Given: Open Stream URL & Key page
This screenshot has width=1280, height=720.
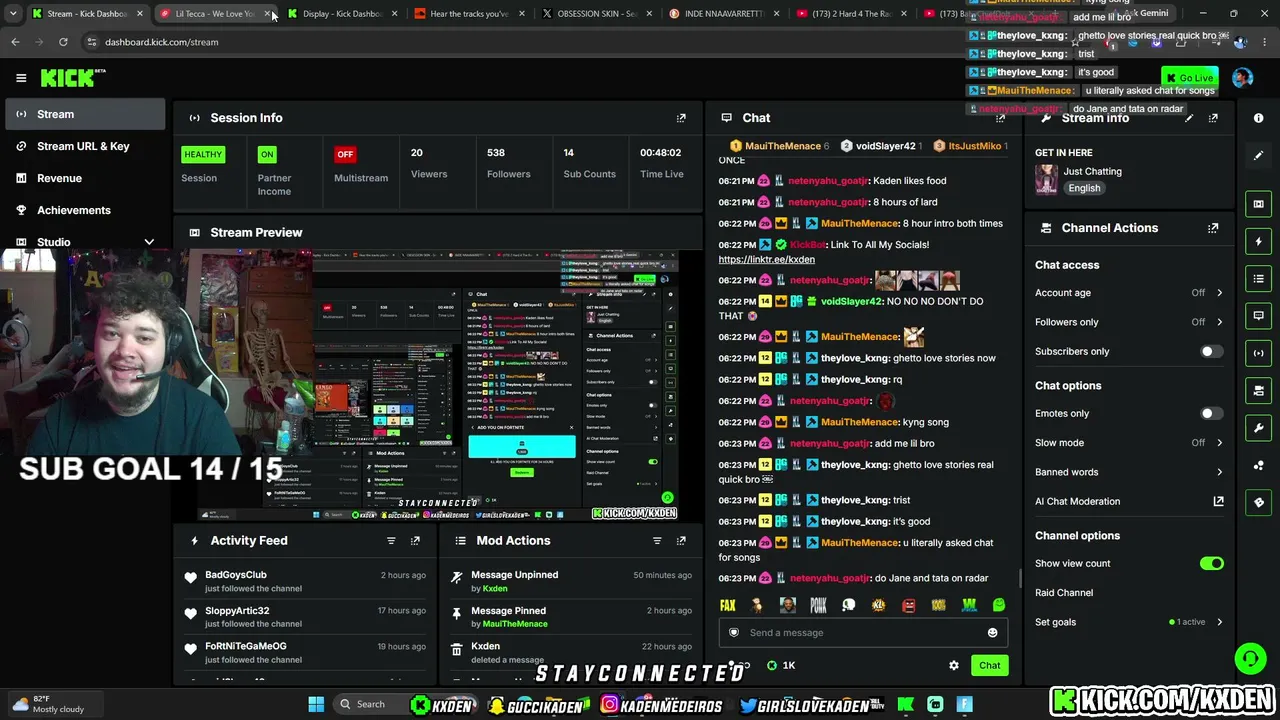Looking at the screenshot, I should click(84, 146).
